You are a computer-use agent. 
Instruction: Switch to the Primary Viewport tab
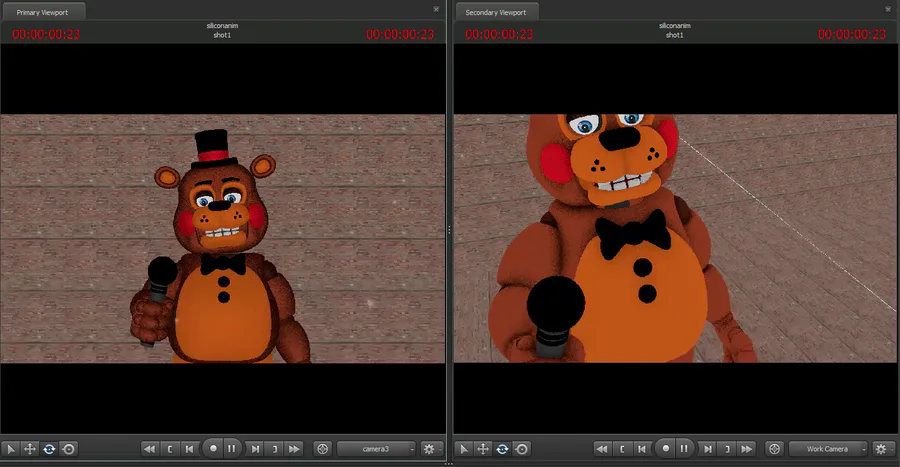(x=42, y=12)
